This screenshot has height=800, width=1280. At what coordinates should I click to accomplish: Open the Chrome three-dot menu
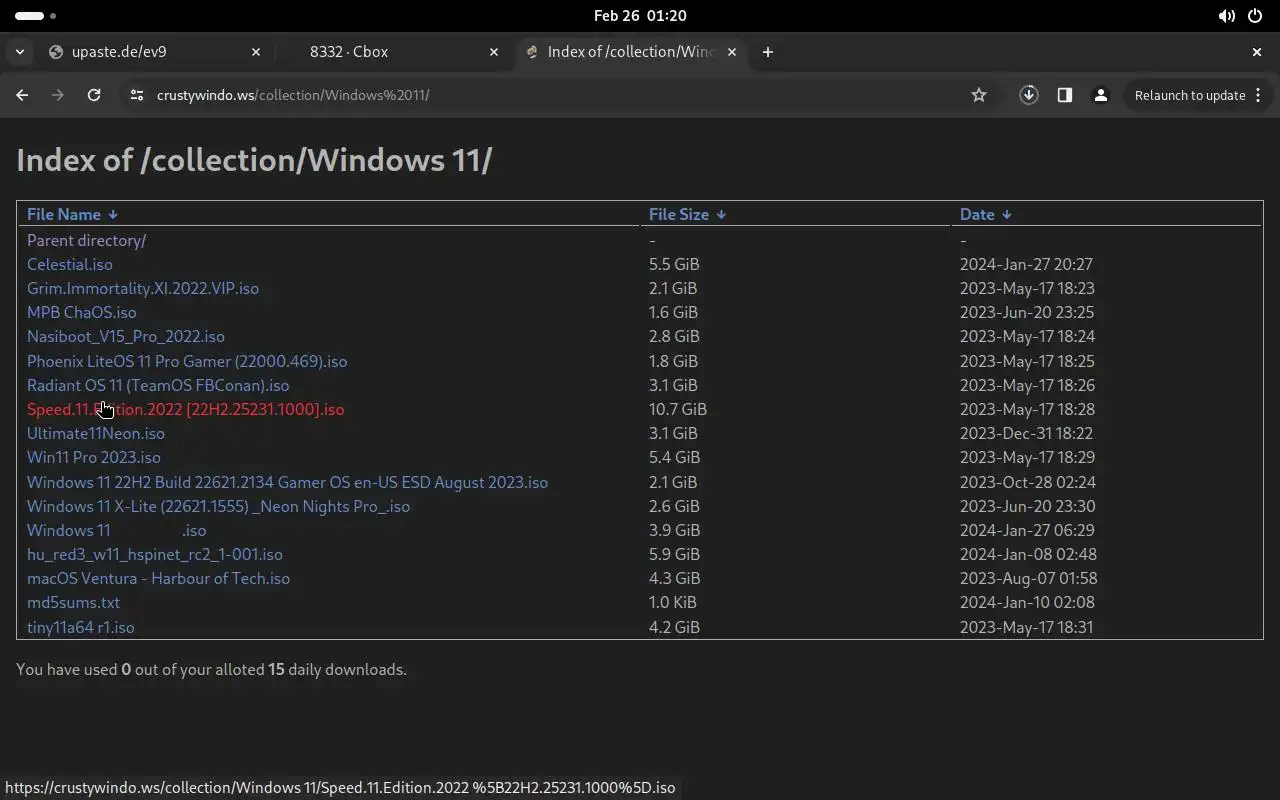pyautogui.click(x=1258, y=95)
